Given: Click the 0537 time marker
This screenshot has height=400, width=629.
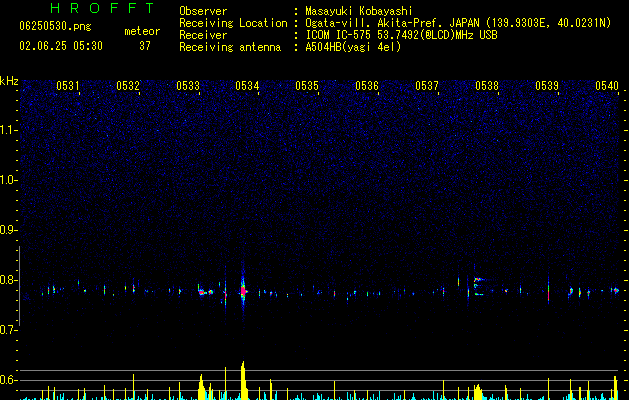Looking at the screenshot, I should click(x=427, y=86).
